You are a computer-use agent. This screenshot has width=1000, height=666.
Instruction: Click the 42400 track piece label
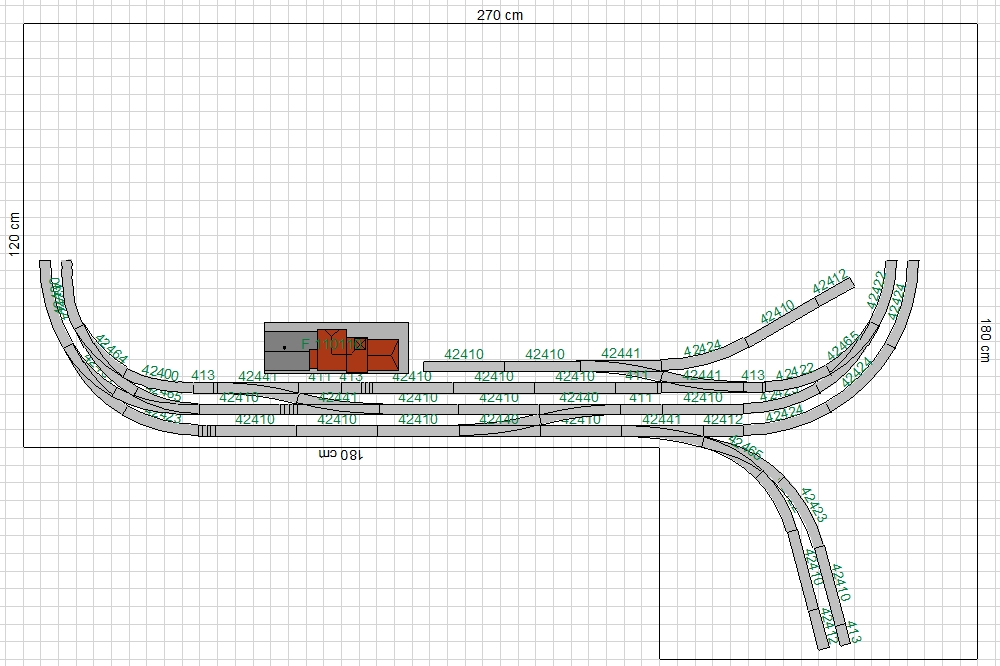(160, 373)
